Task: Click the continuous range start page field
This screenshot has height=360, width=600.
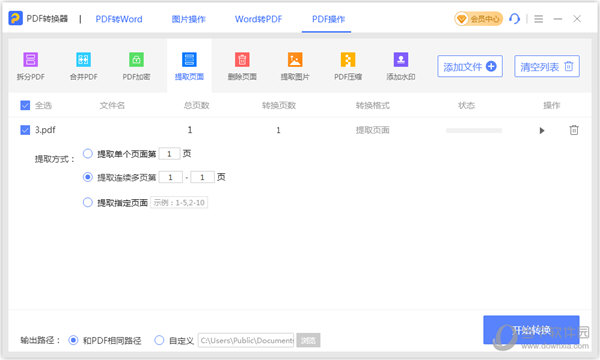Action: click(x=171, y=177)
